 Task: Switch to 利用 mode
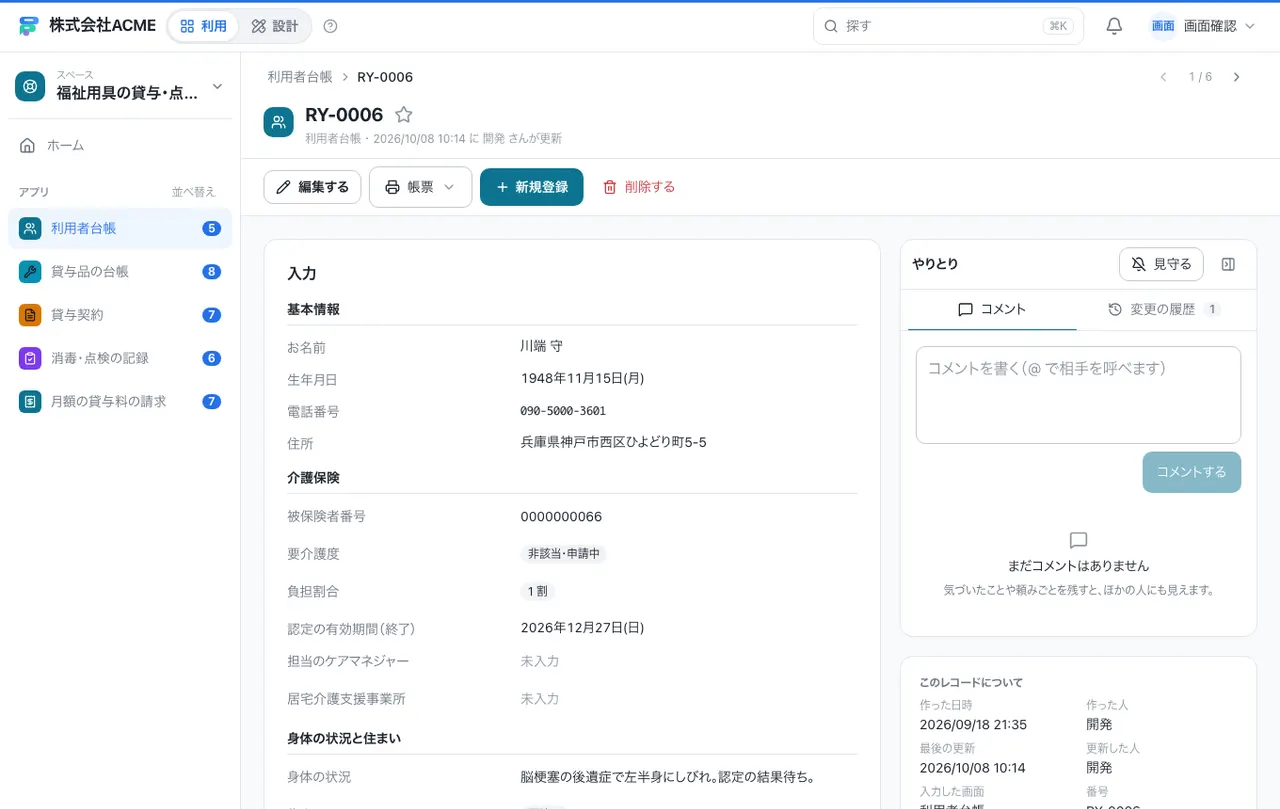tap(203, 26)
